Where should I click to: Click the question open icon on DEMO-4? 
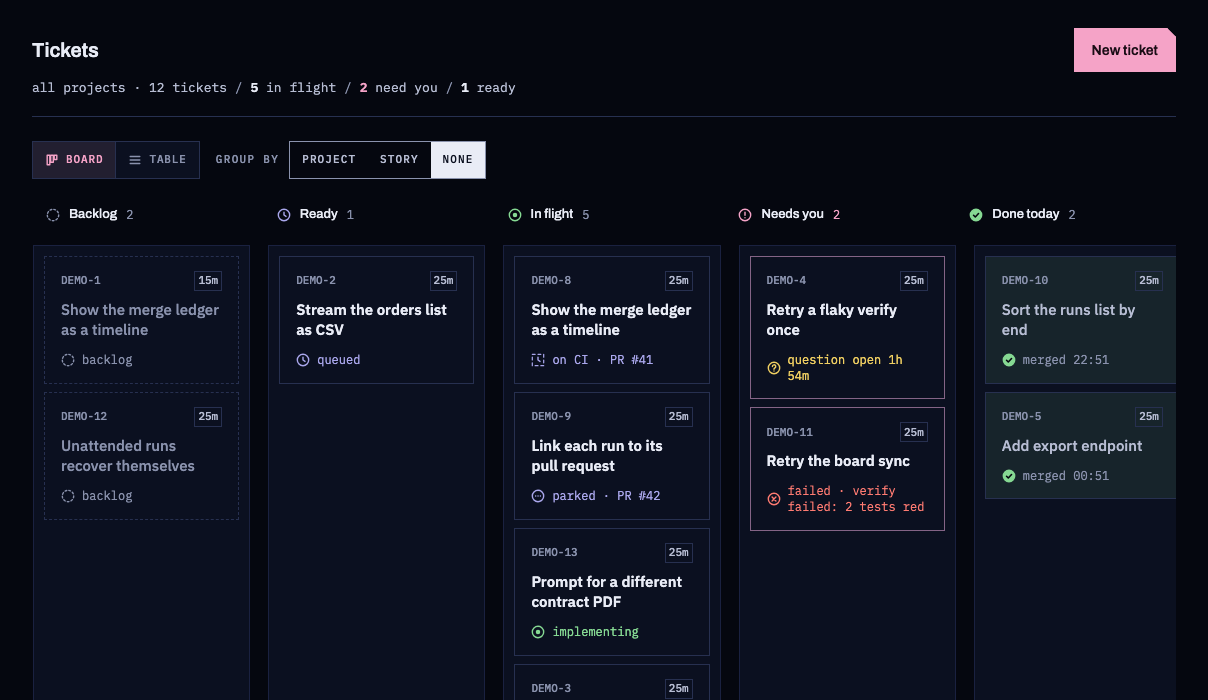[773, 368]
